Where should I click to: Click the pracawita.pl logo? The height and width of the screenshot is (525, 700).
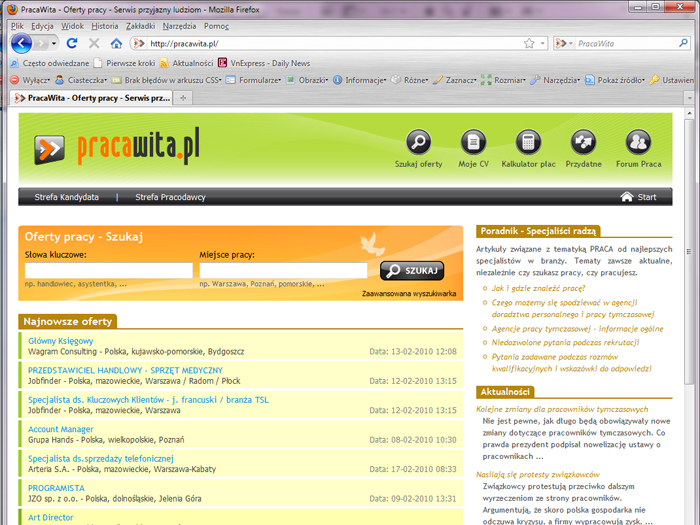pos(117,147)
